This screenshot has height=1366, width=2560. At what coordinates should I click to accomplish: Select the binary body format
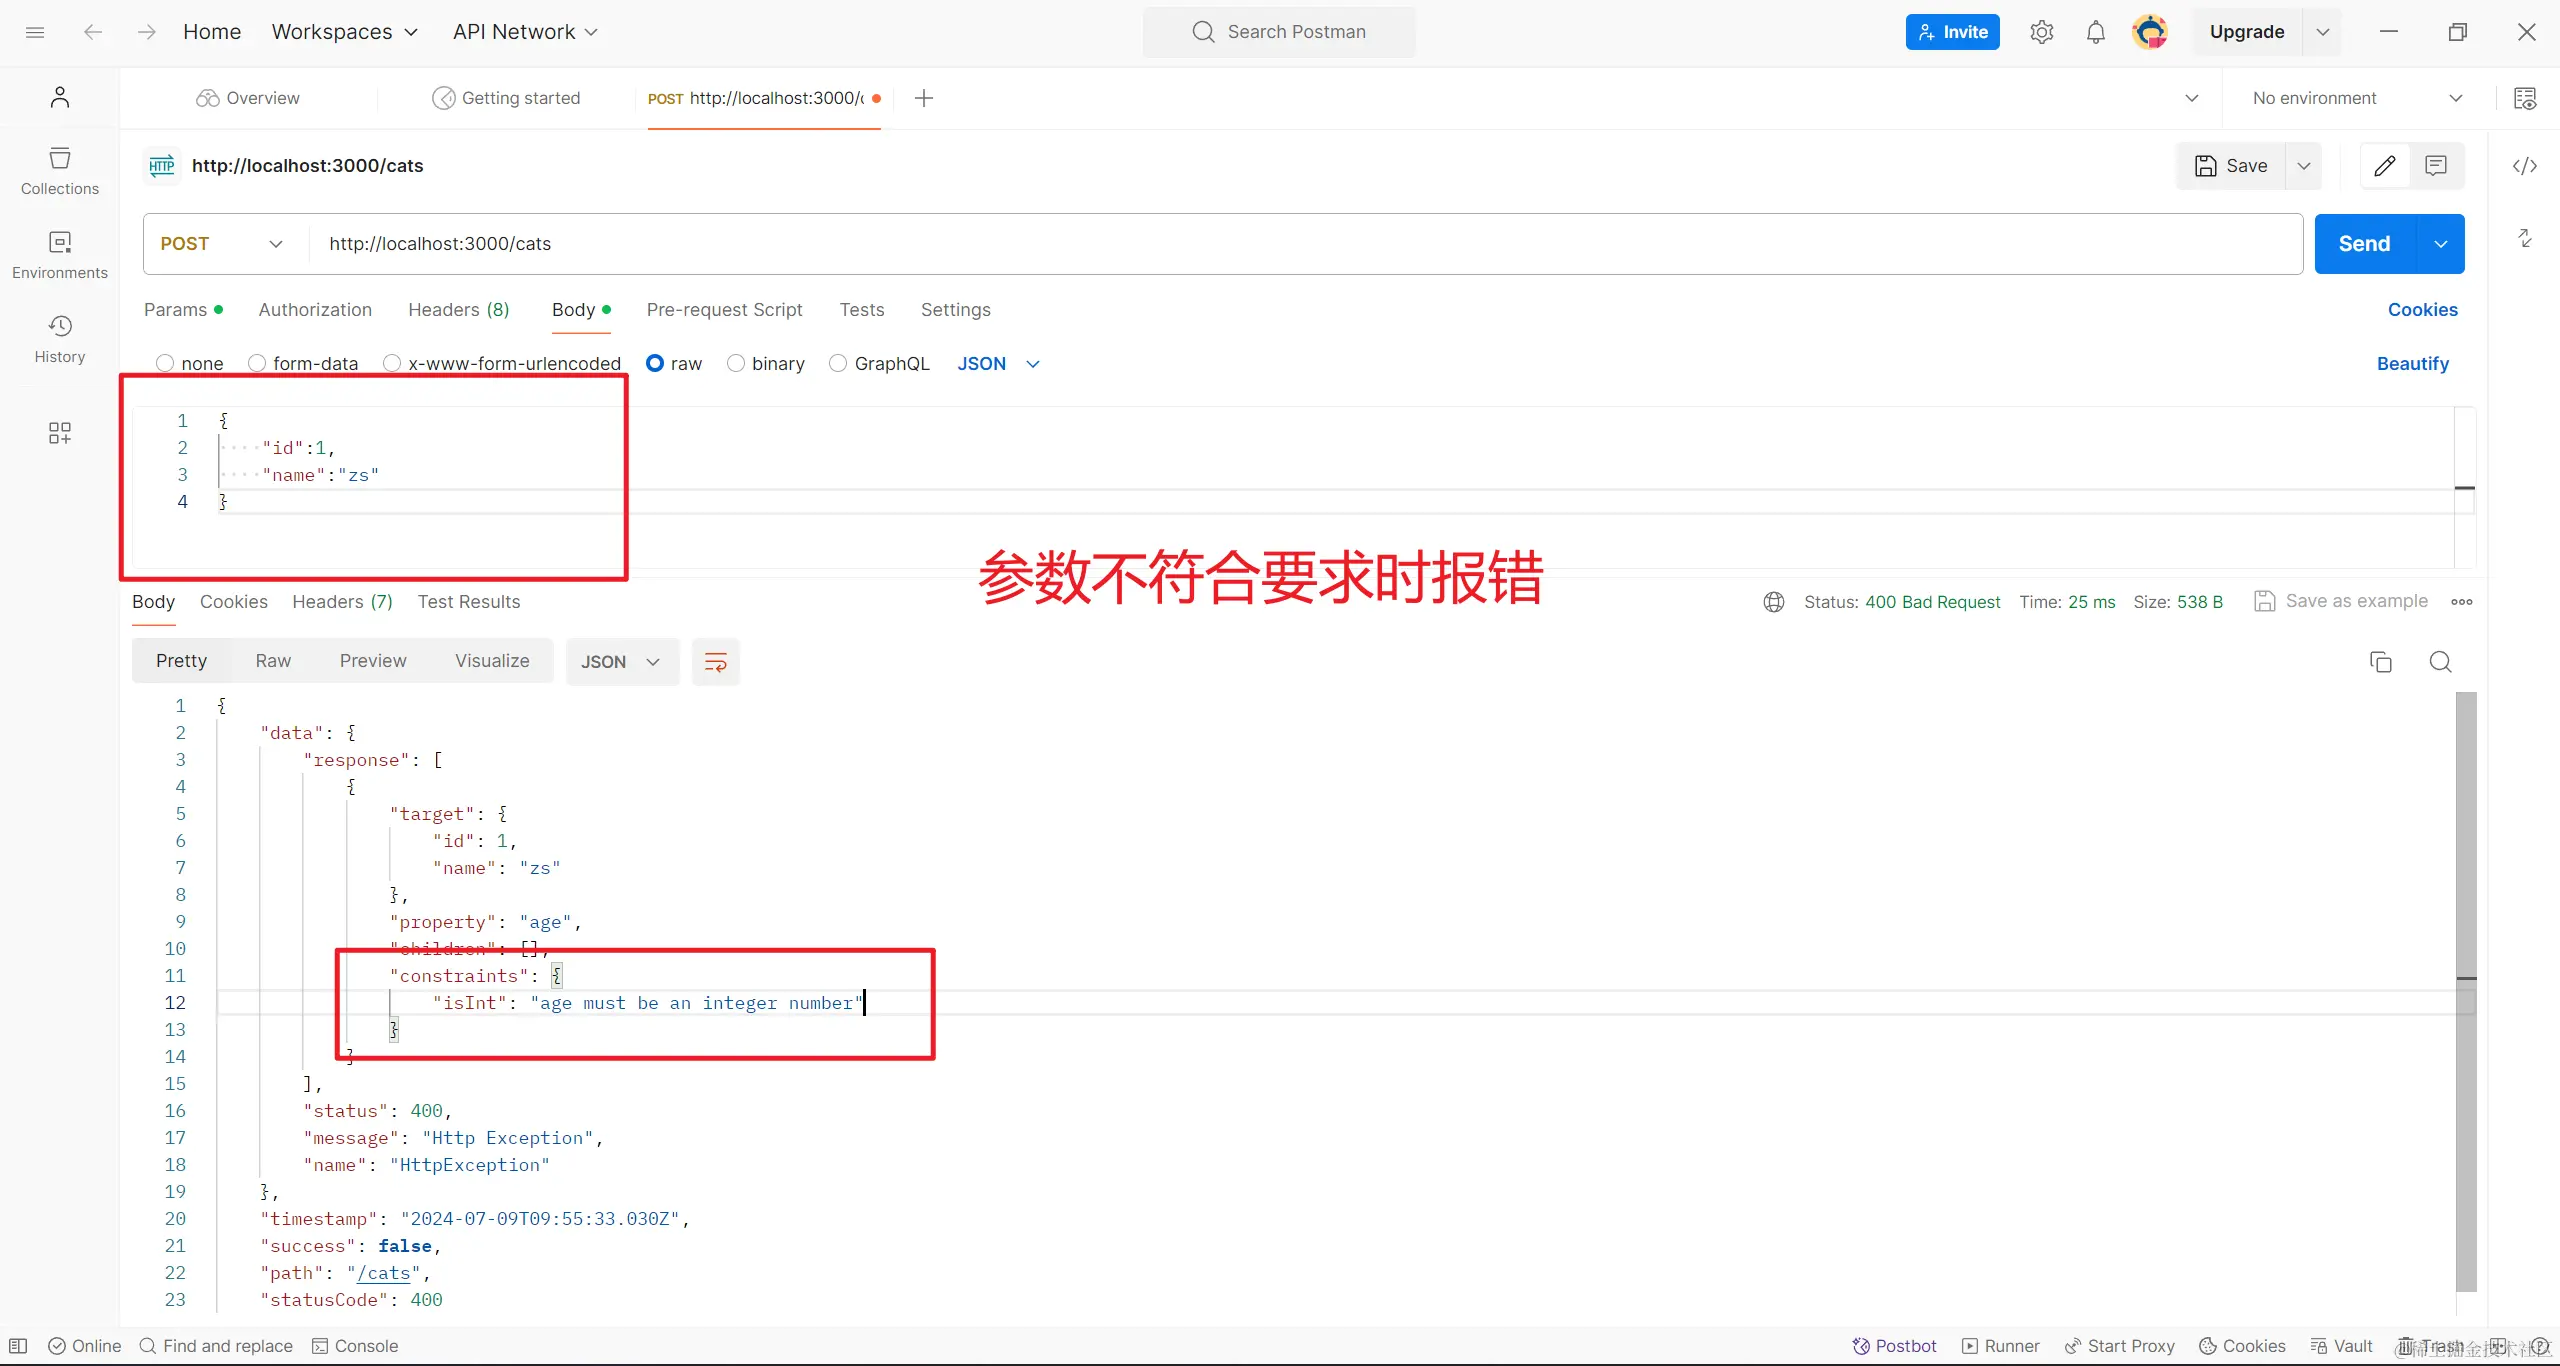tap(736, 363)
